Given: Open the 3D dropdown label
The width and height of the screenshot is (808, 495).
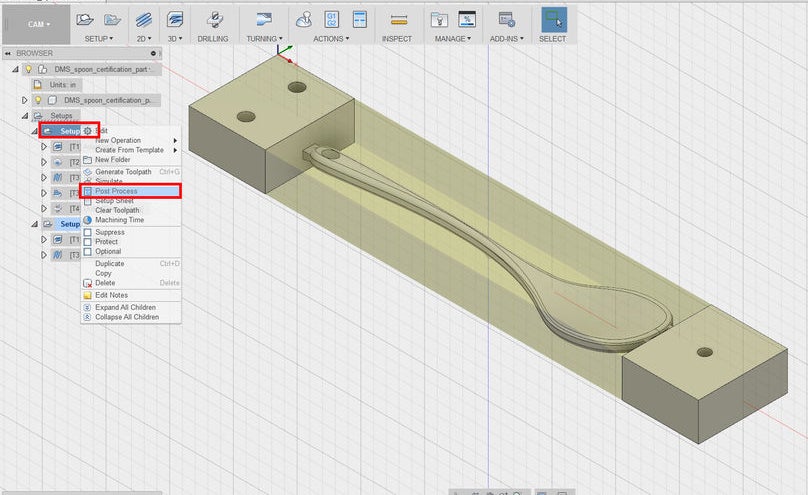Looking at the screenshot, I should 175,39.
